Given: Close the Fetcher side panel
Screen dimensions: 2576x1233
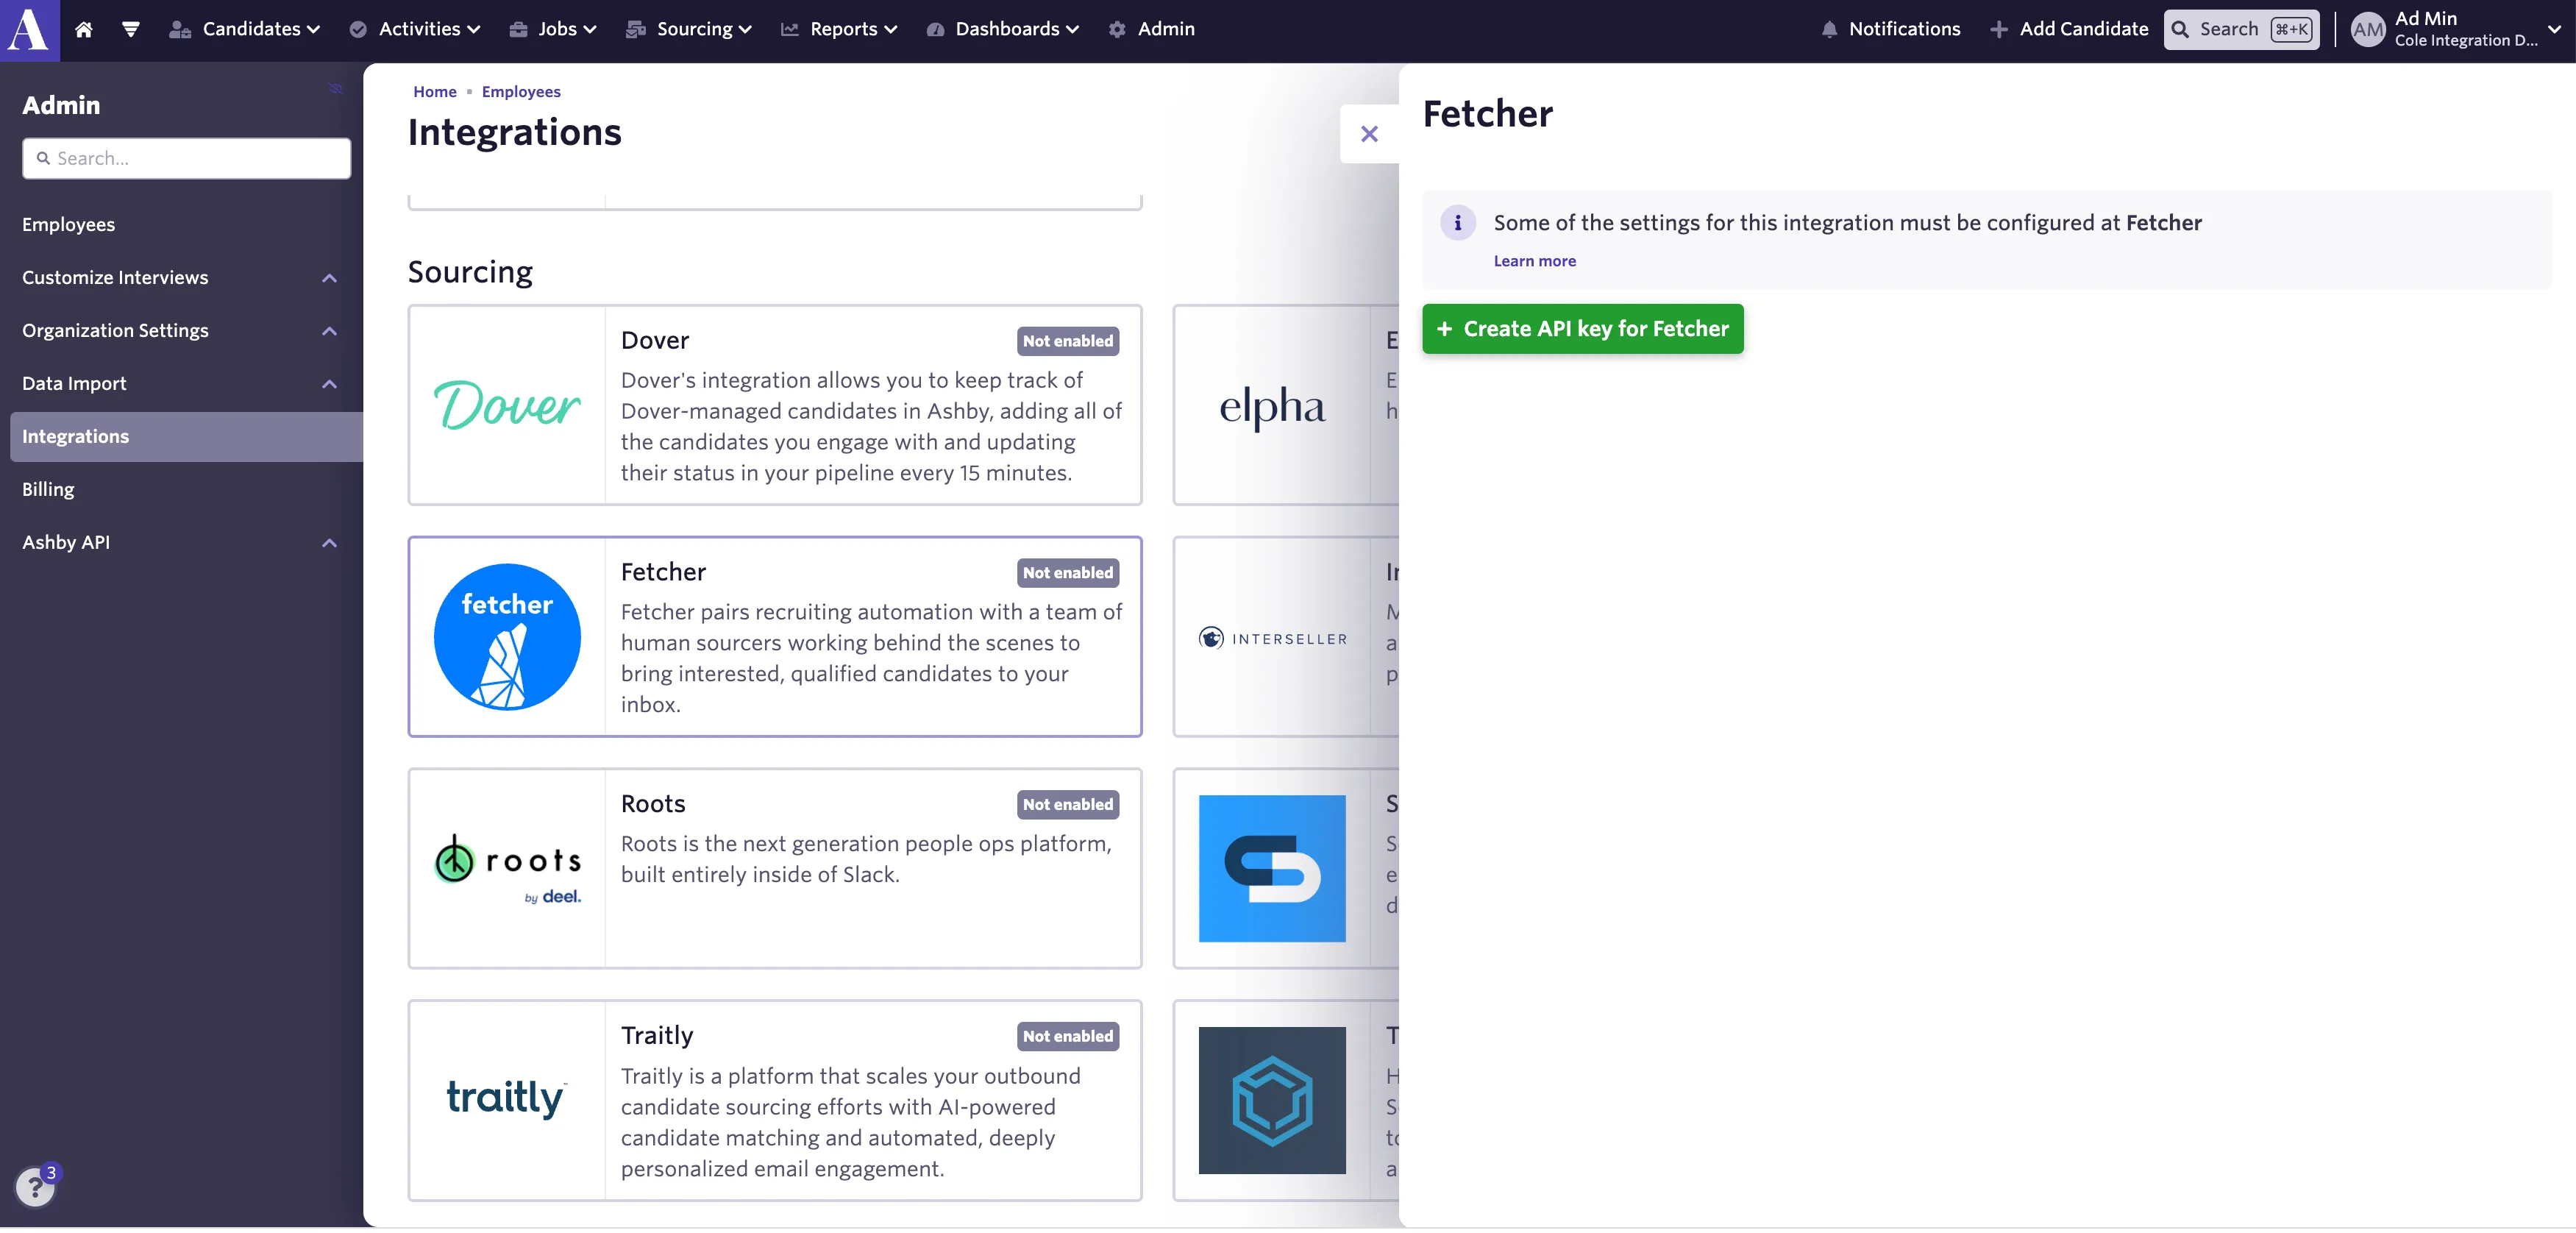Looking at the screenshot, I should [x=1369, y=134].
